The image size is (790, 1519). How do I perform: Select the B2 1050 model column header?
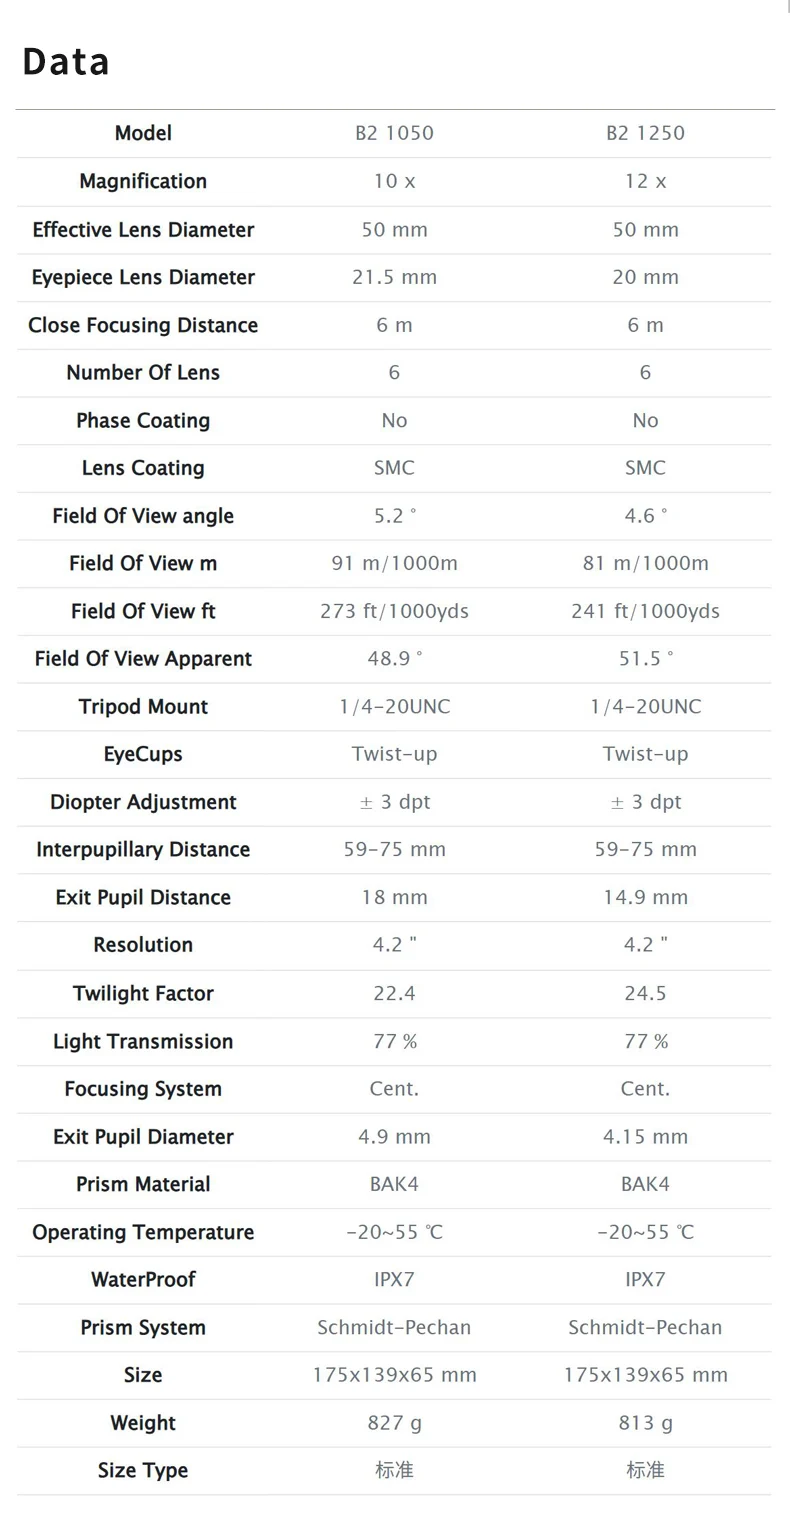[394, 133]
